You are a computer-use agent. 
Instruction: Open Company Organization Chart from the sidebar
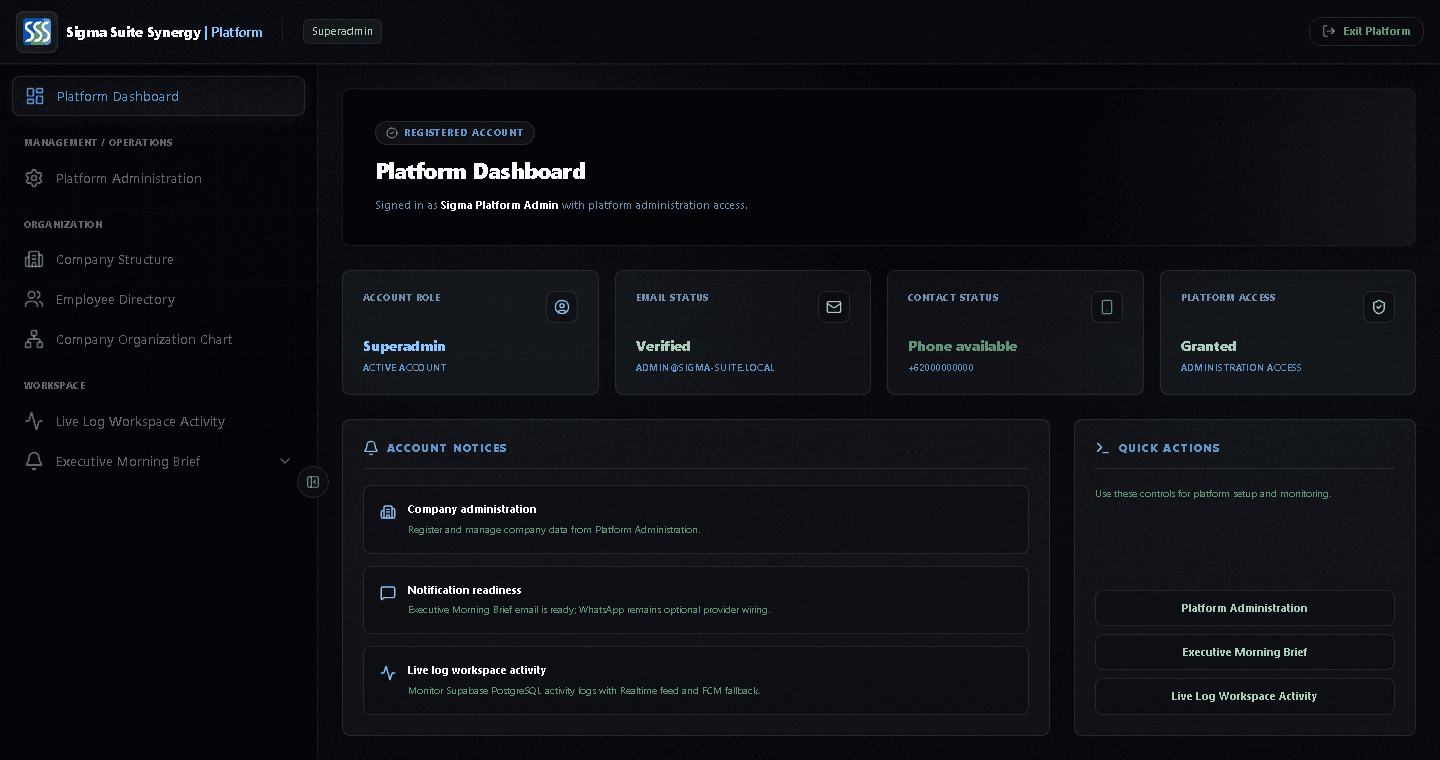coord(158,339)
